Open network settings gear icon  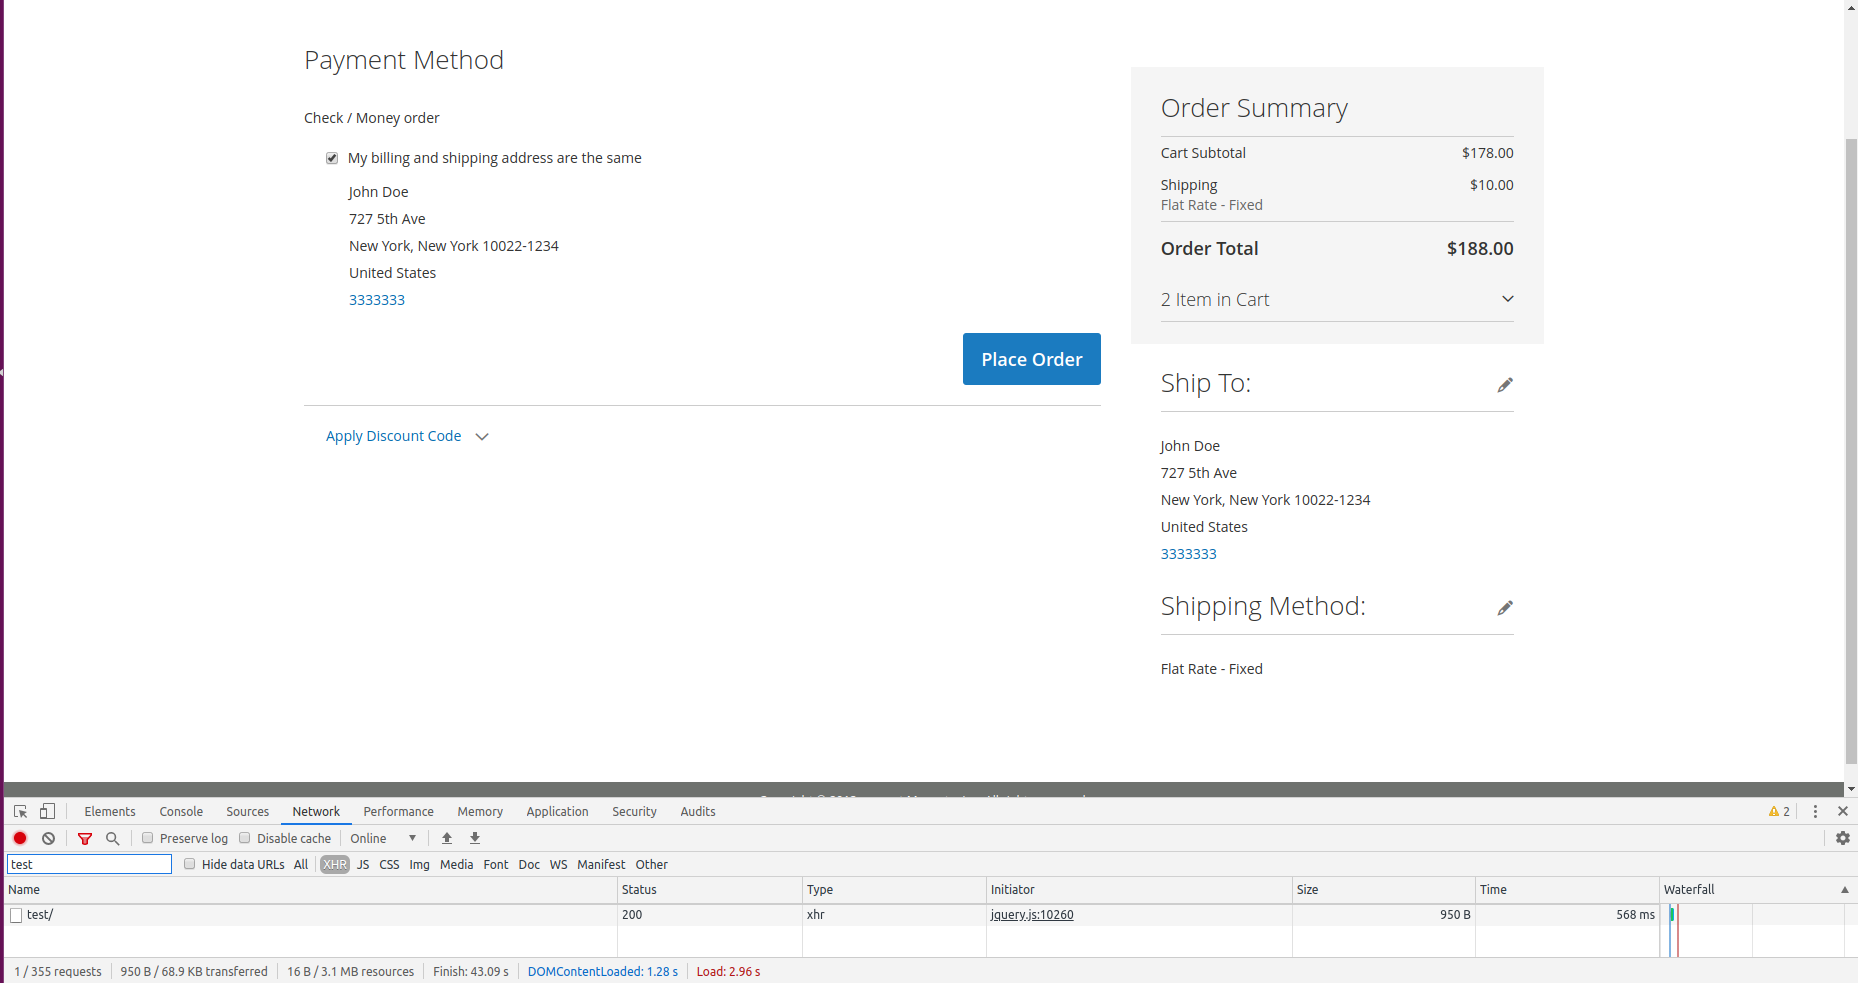(x=1843, y=838)
